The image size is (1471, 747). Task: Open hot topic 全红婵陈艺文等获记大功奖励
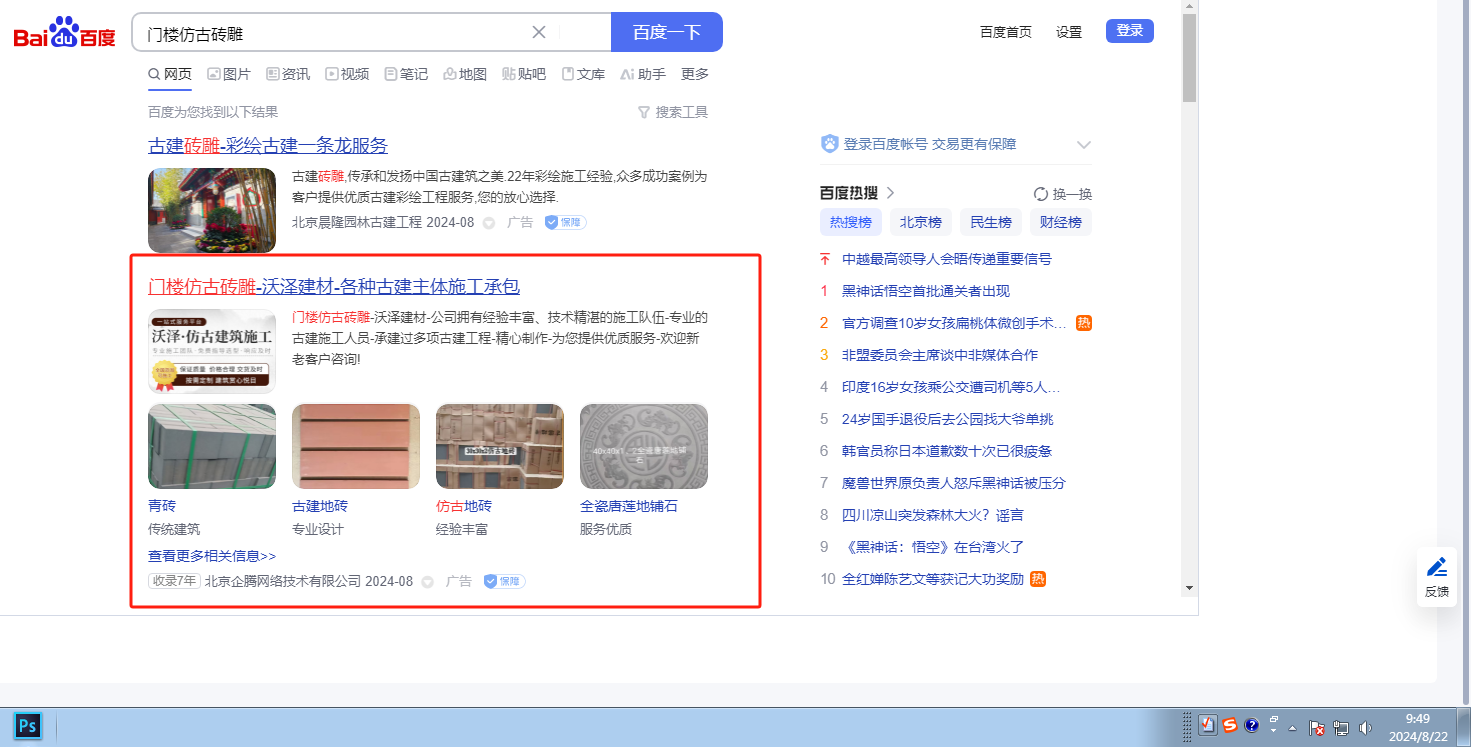click(933, 579)
